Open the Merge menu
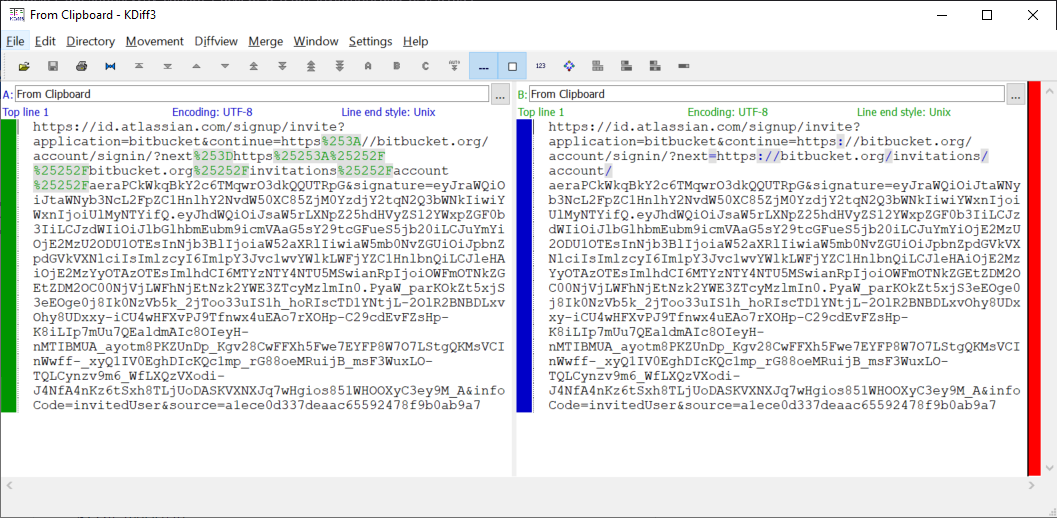1057x518 pixels. point(266,41)
